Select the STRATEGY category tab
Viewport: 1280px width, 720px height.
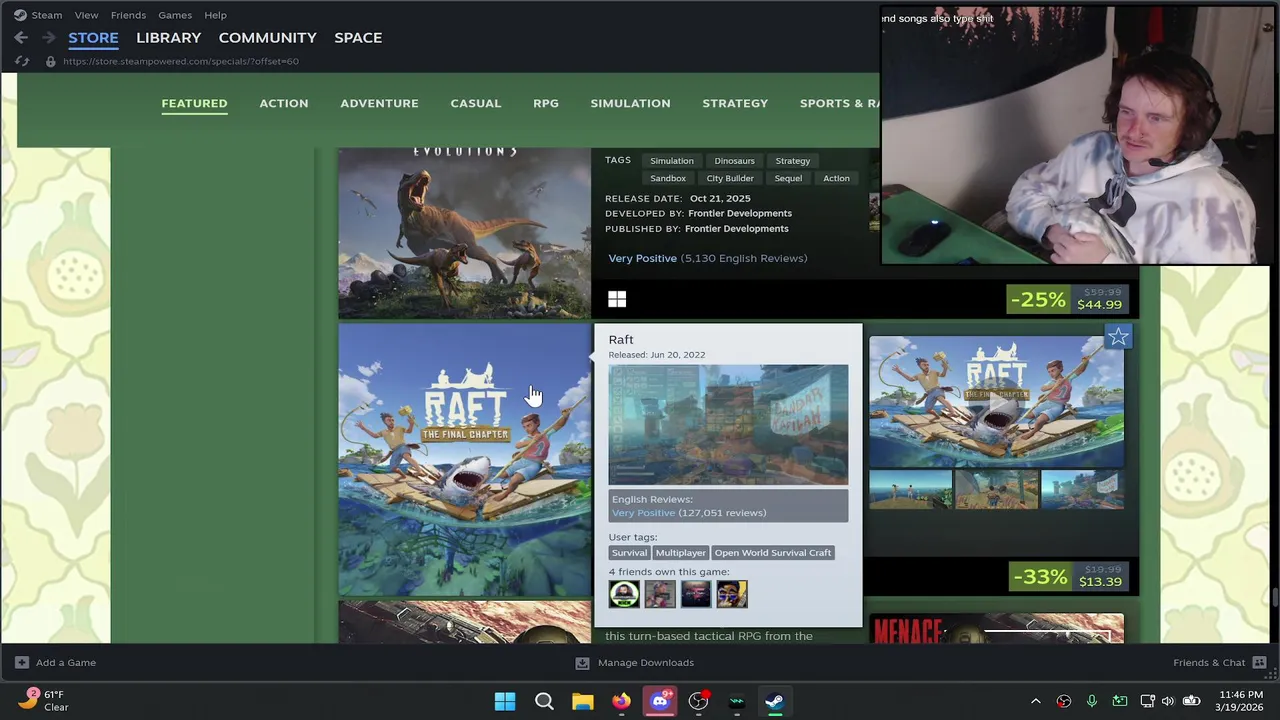pos(735,103)
